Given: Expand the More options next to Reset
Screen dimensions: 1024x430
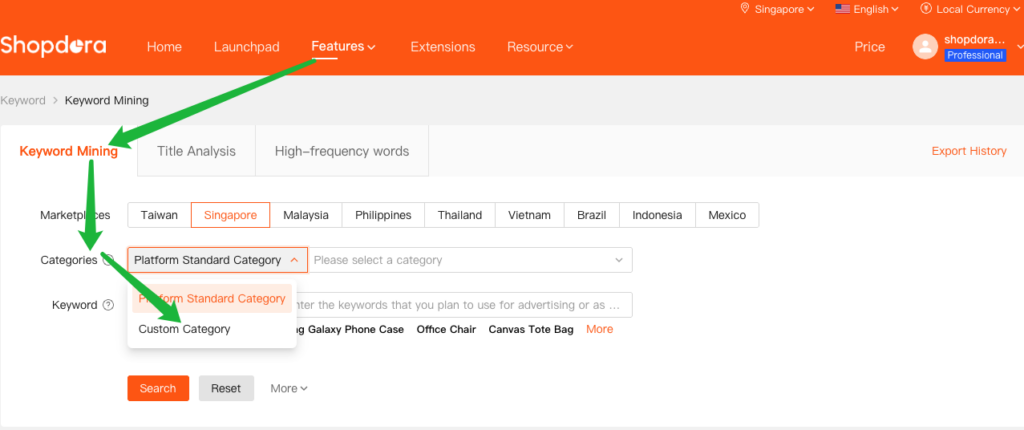Looking at the screenshot, I should tap(289, 388).
